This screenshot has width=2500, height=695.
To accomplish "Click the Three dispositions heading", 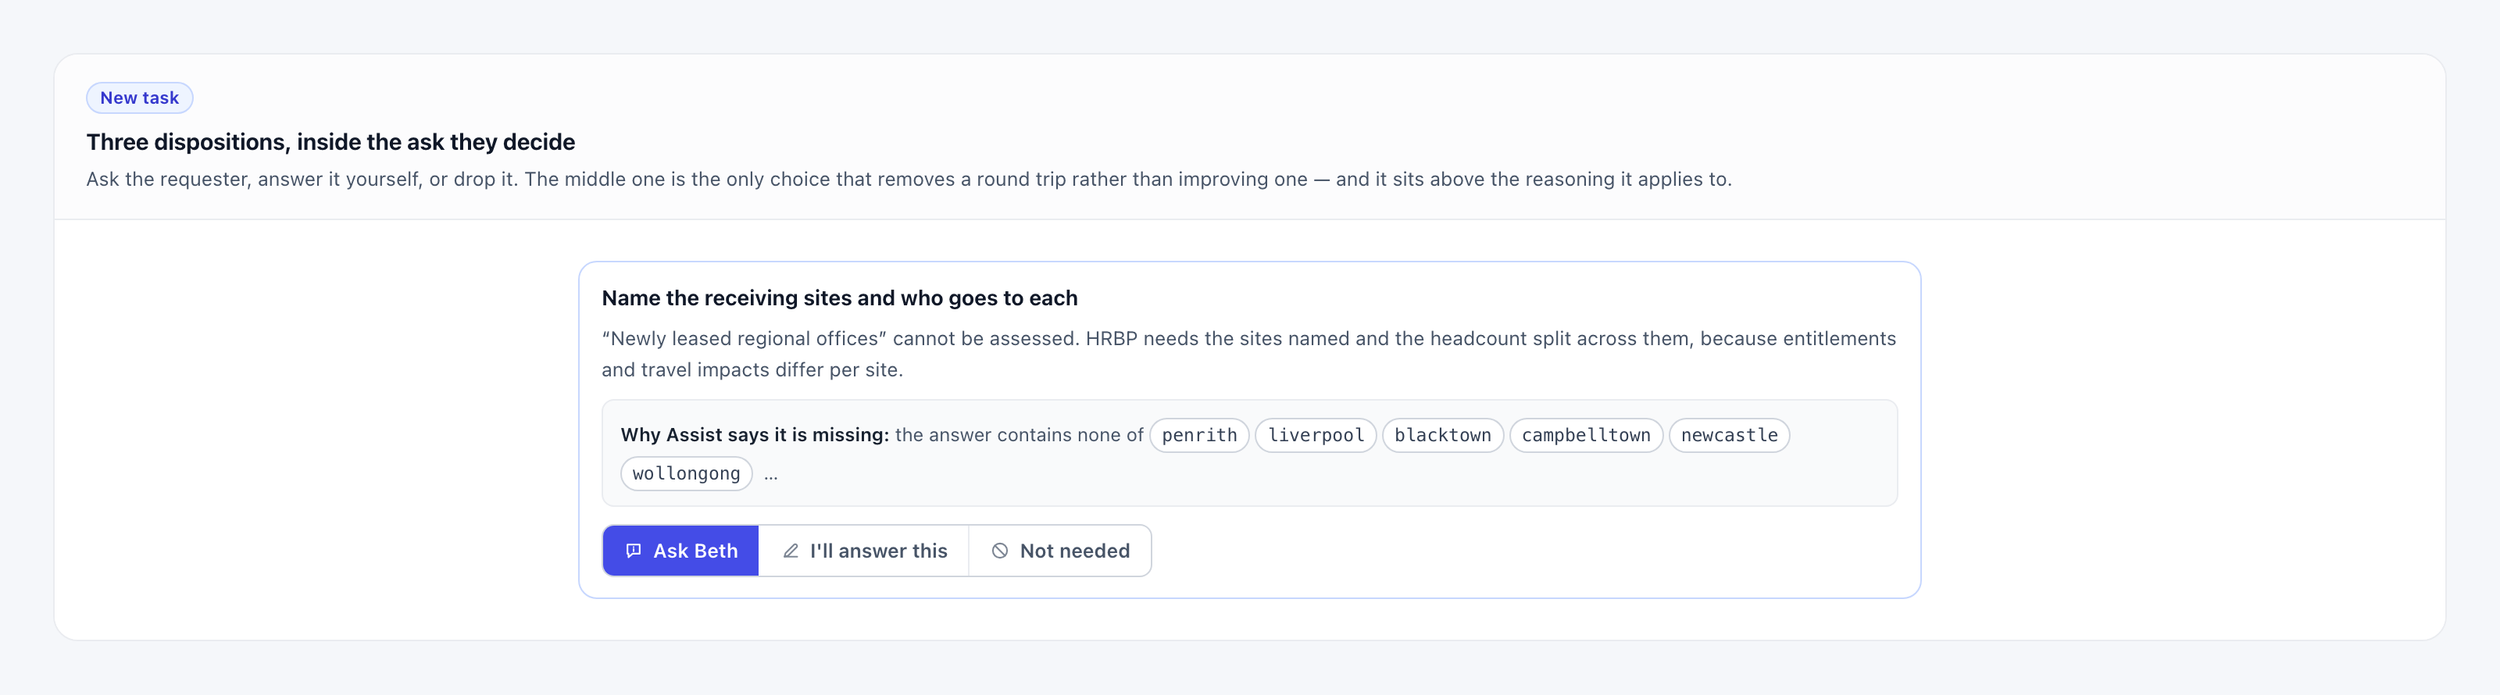I will point(330,142).
